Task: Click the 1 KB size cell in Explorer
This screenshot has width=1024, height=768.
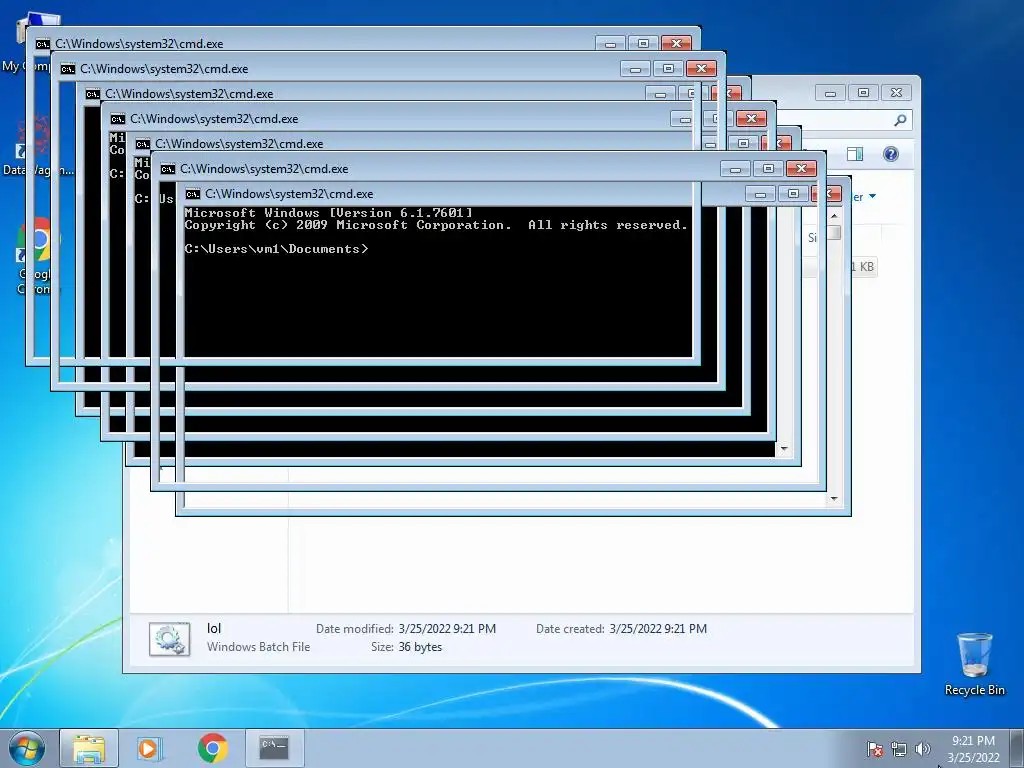Action: 862,266
